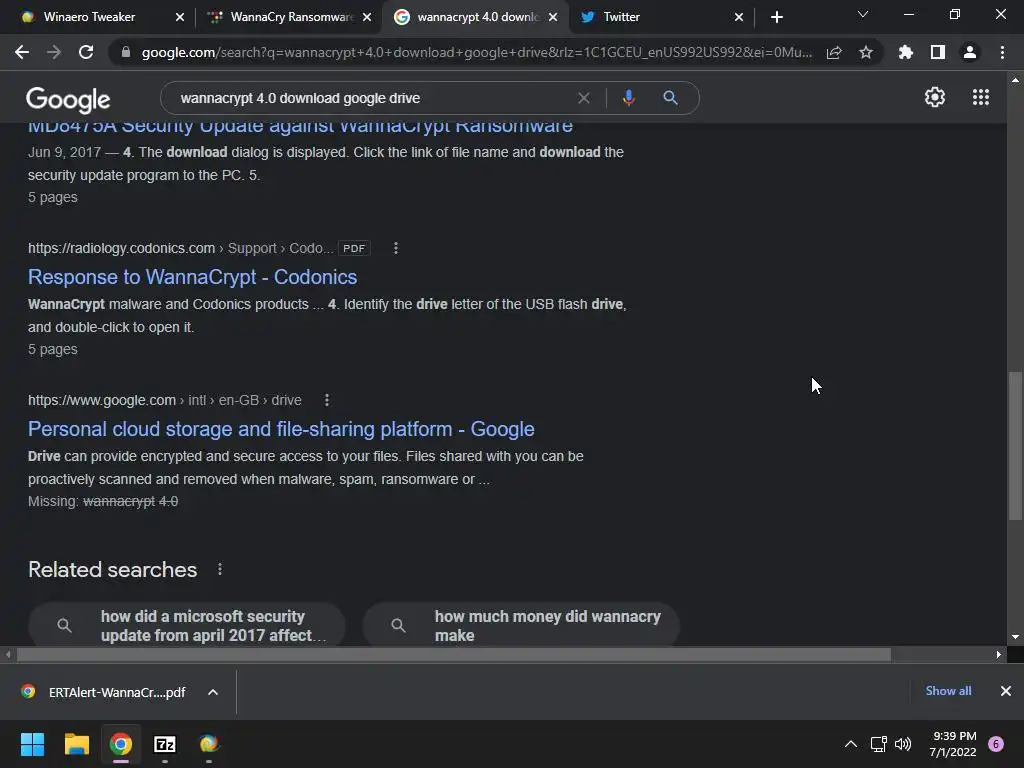Open Google quick settings gear
The height and width of the screenshot is (768, 1024).
point(935,97)
